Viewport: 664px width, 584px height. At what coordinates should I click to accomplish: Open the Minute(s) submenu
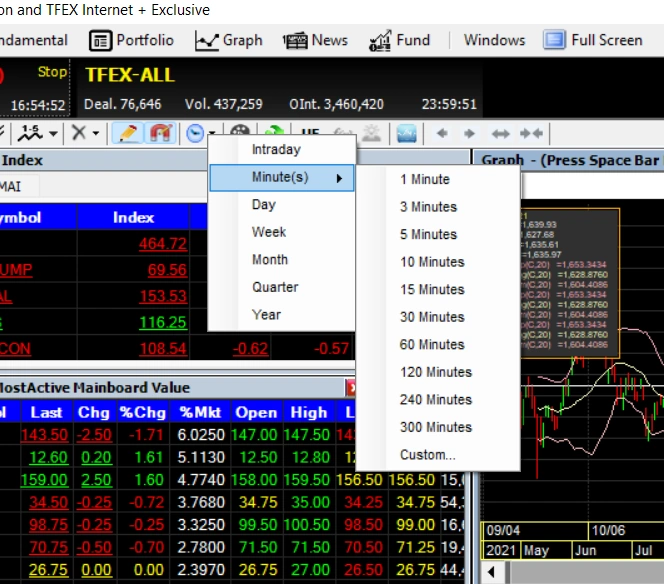pos(282,177)
